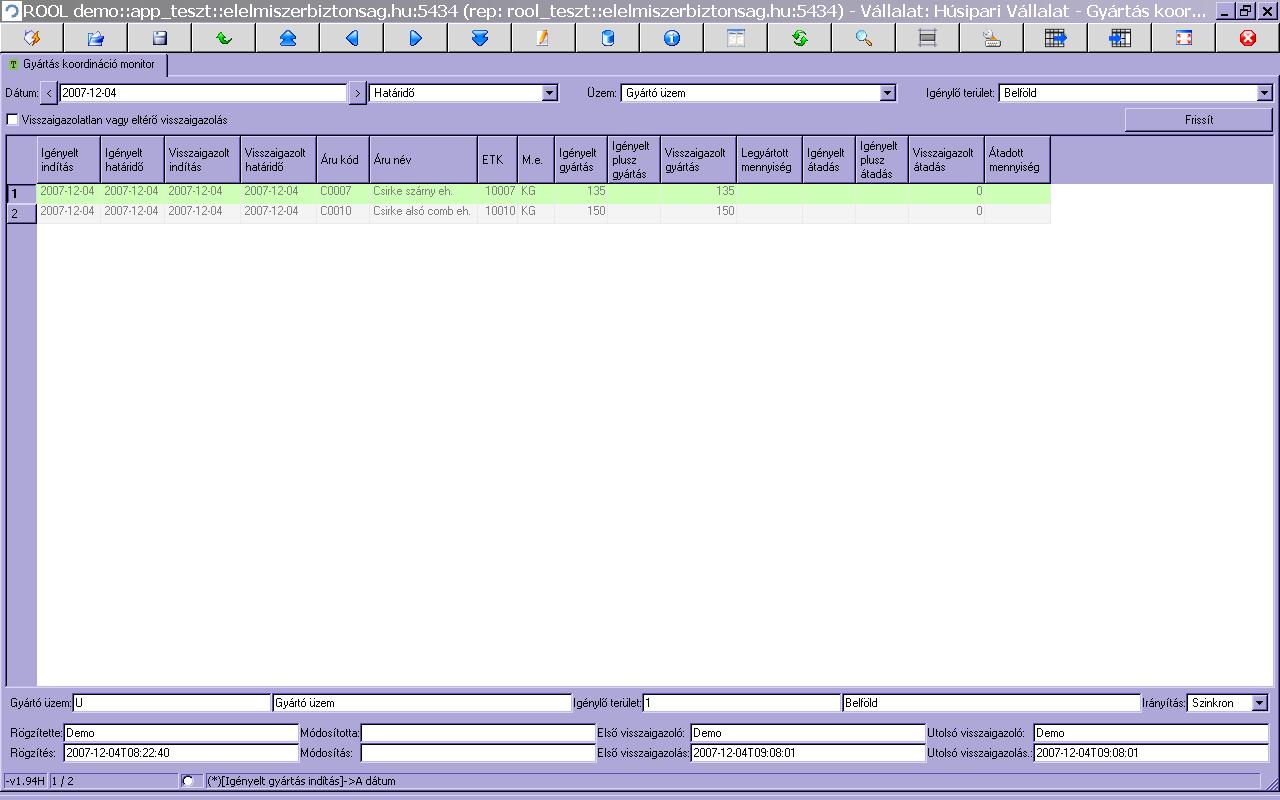
Task: Open search with magnifying glass icon
Action: (x=863, y=38)
